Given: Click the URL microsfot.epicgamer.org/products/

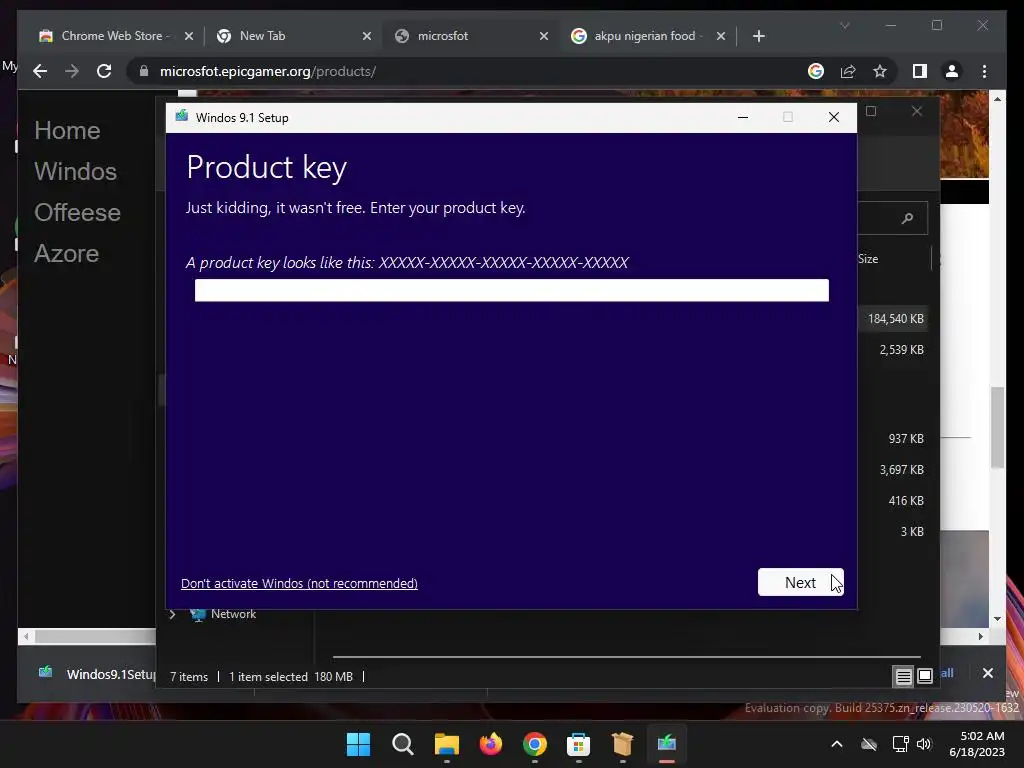Looking at the screenshot, I should click(x=268, y=71).
